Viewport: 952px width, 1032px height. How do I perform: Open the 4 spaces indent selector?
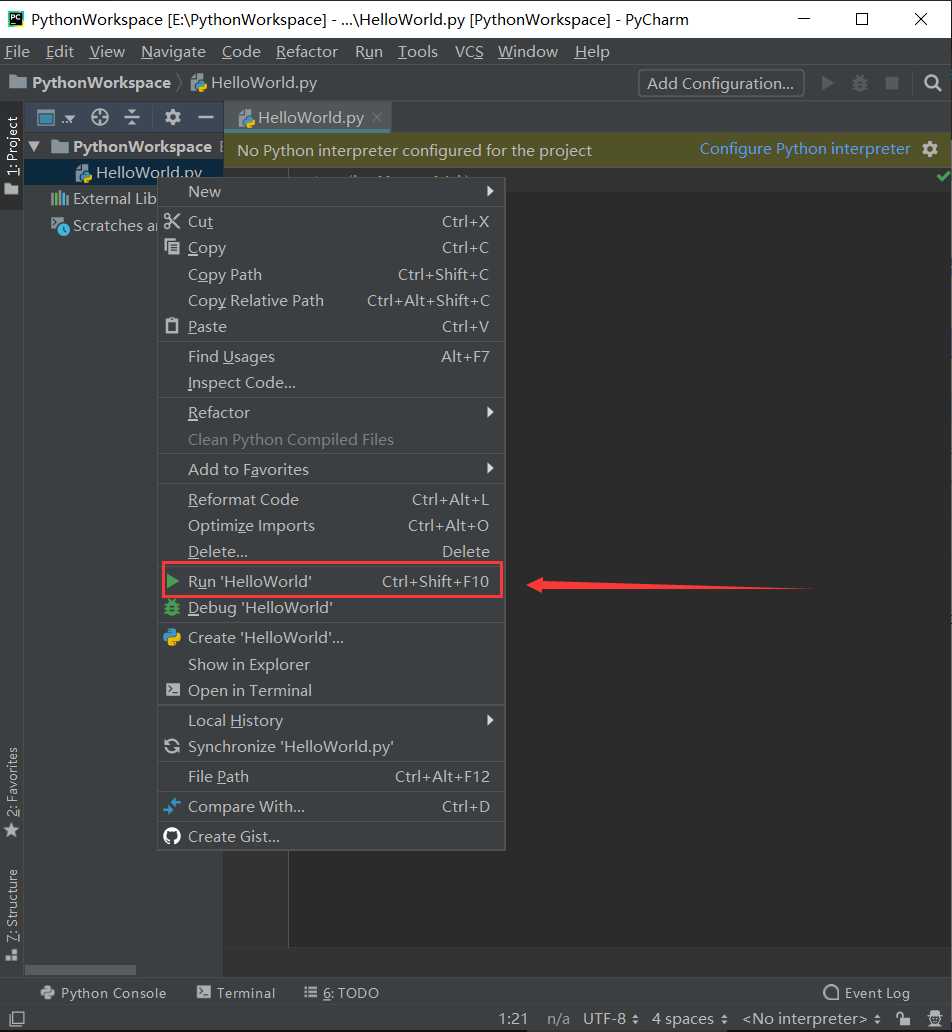click(689, 1018)
